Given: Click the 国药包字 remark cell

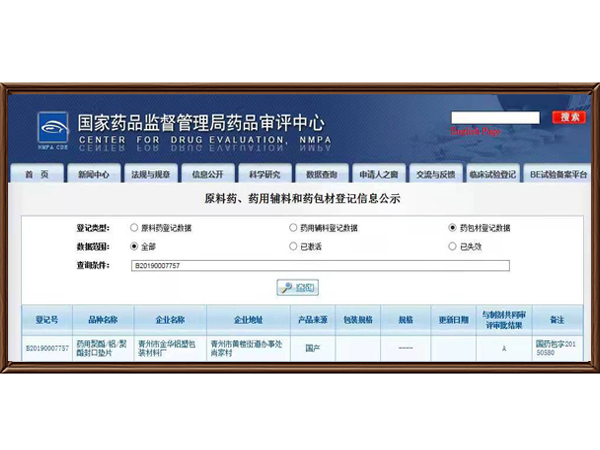Looking at the screenshot, I should pos(558,348).
